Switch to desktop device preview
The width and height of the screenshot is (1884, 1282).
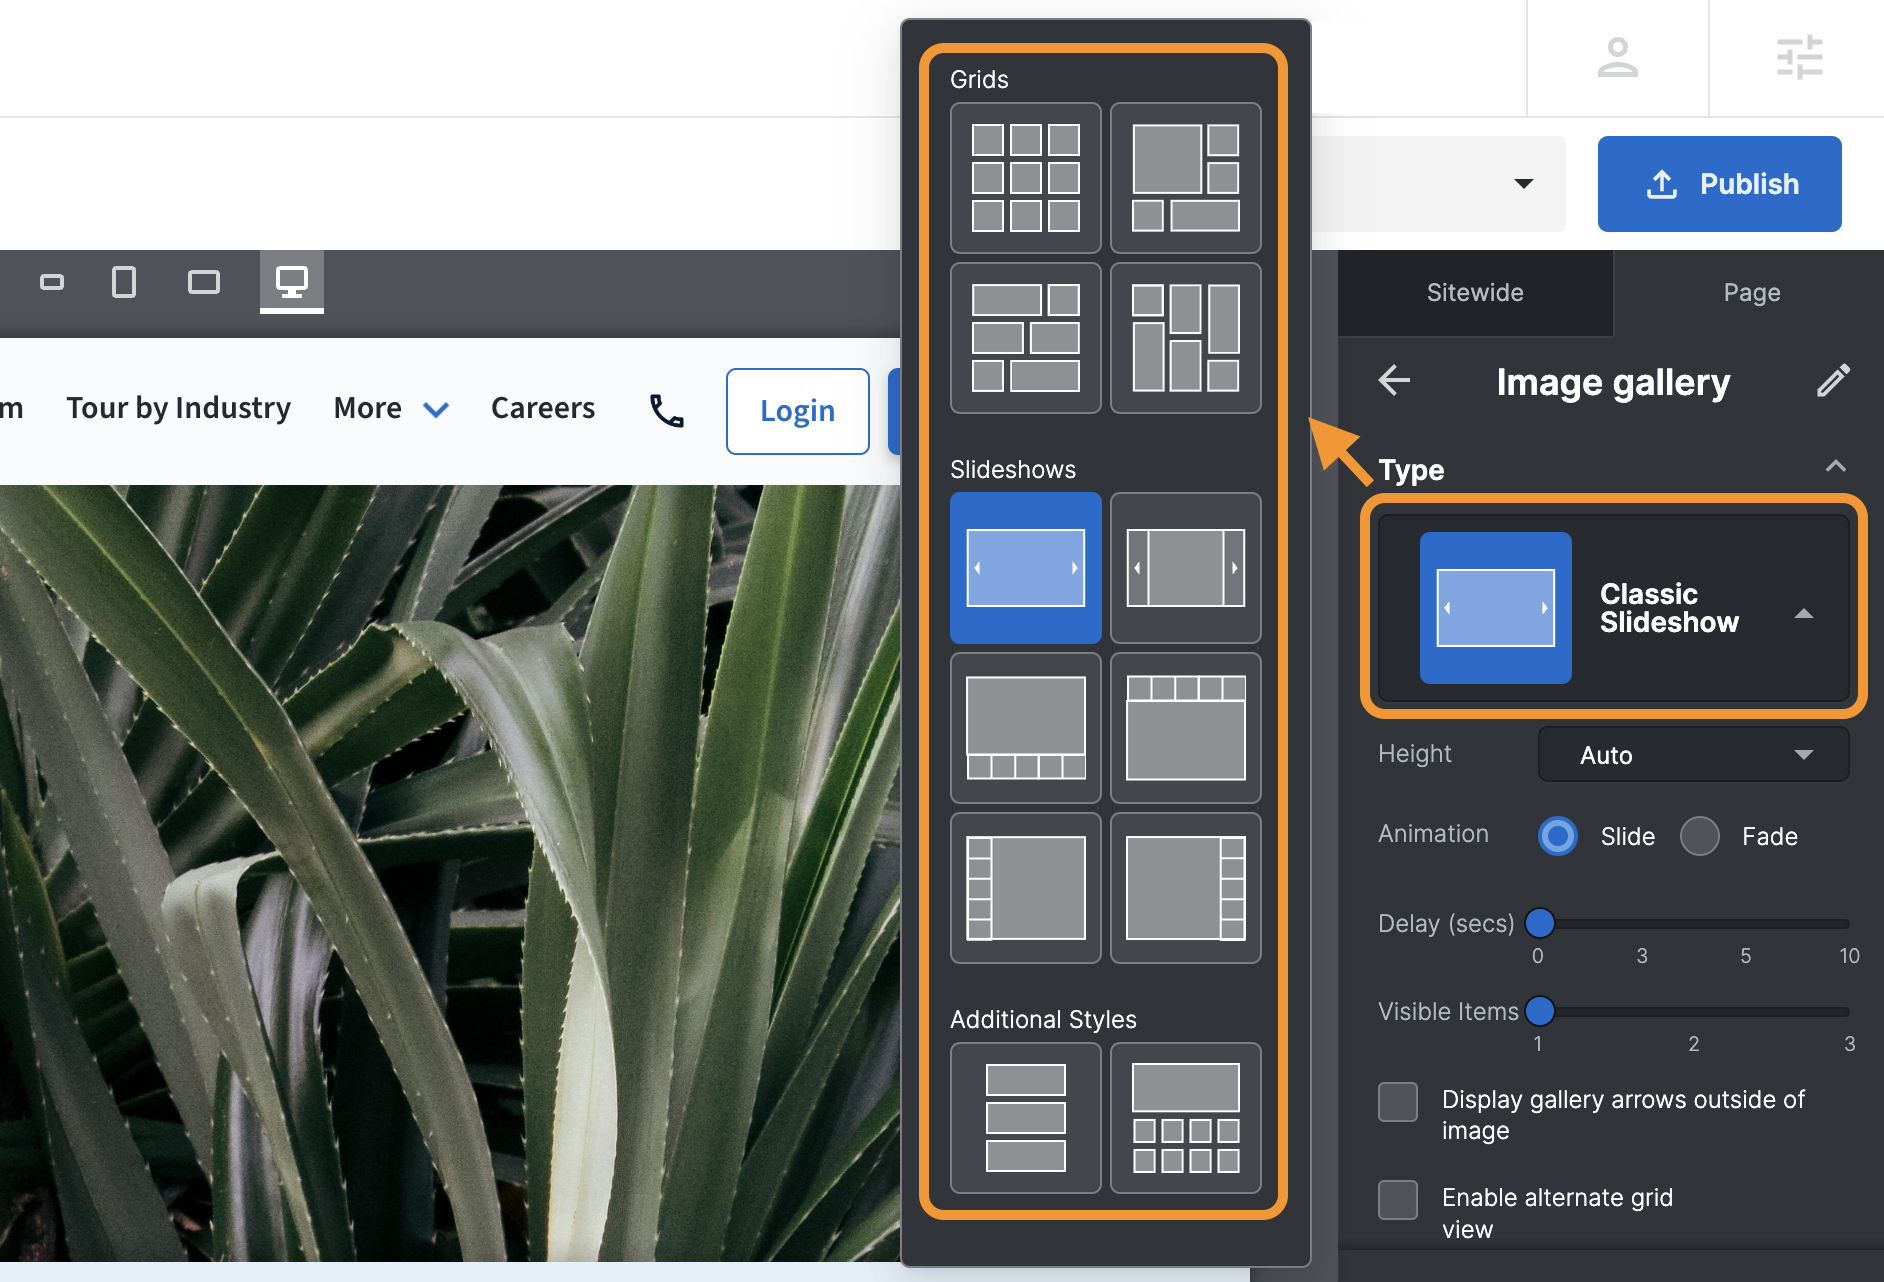291,282
